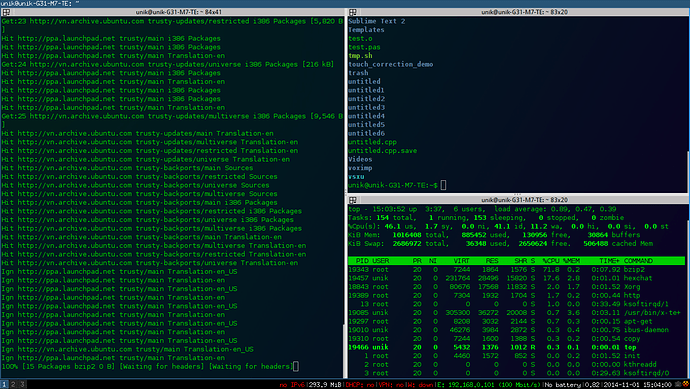Click the 'bzip2' process row in top
This screenshot has height=389, width=690.
516,270
